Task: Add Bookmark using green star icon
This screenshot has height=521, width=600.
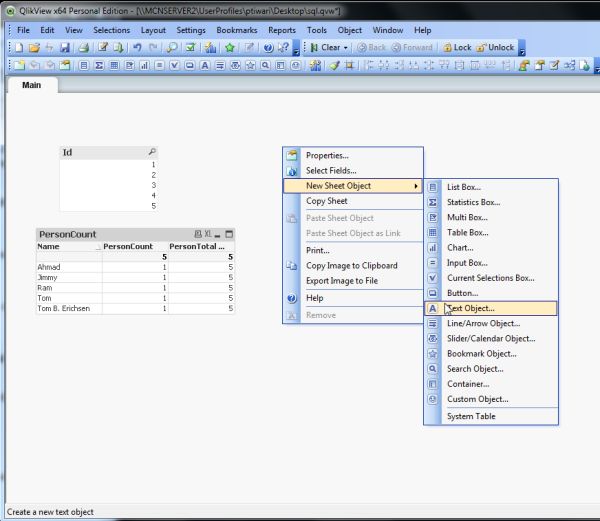Action: 230,47
